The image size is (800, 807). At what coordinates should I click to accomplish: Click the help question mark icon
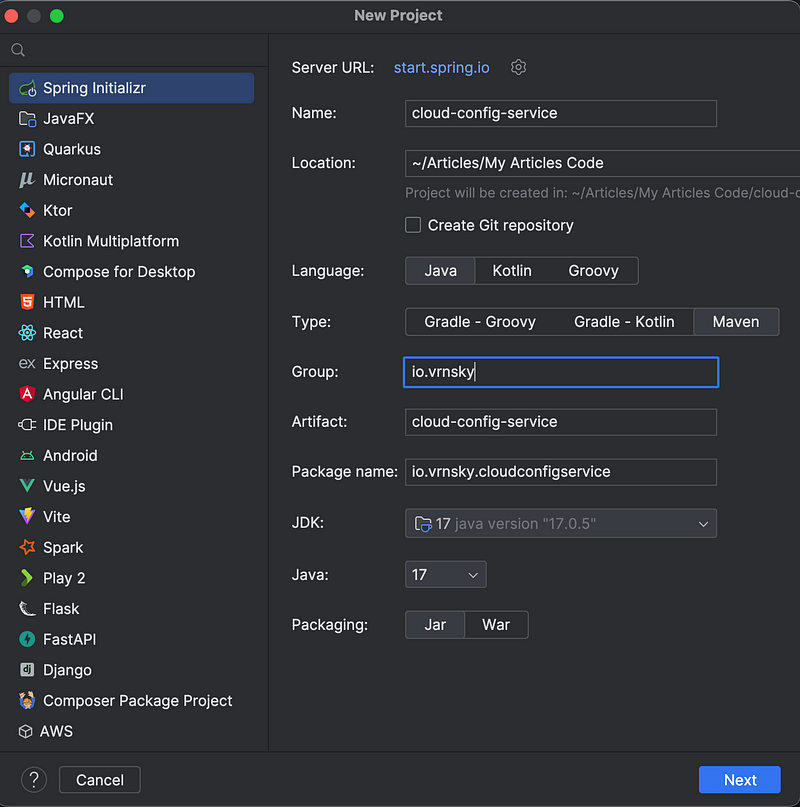(34, 780)
